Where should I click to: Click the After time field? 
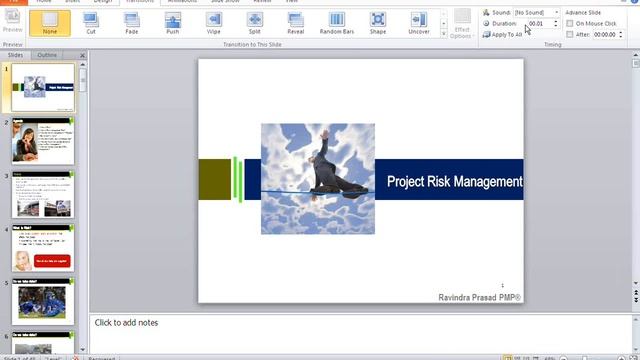[x=605, y=35]
